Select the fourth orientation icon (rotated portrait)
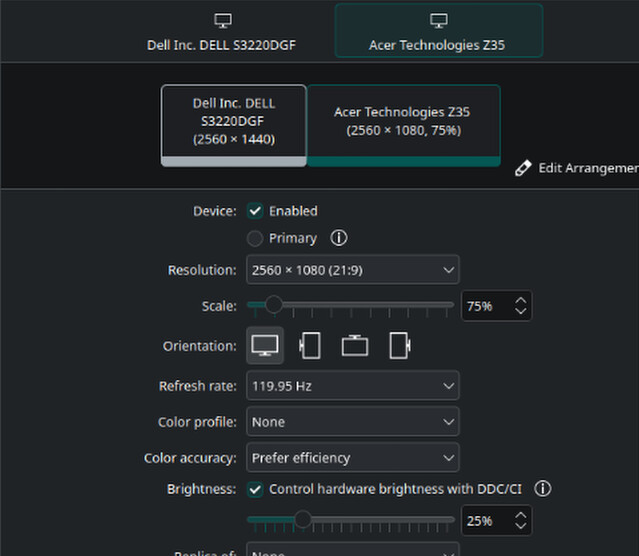 point(400,346)
